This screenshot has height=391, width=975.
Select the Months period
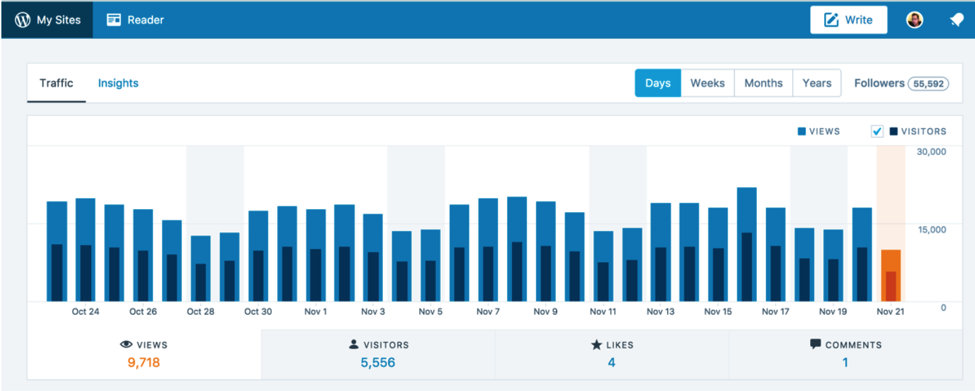pyautogui.click(x=764, y=83)
